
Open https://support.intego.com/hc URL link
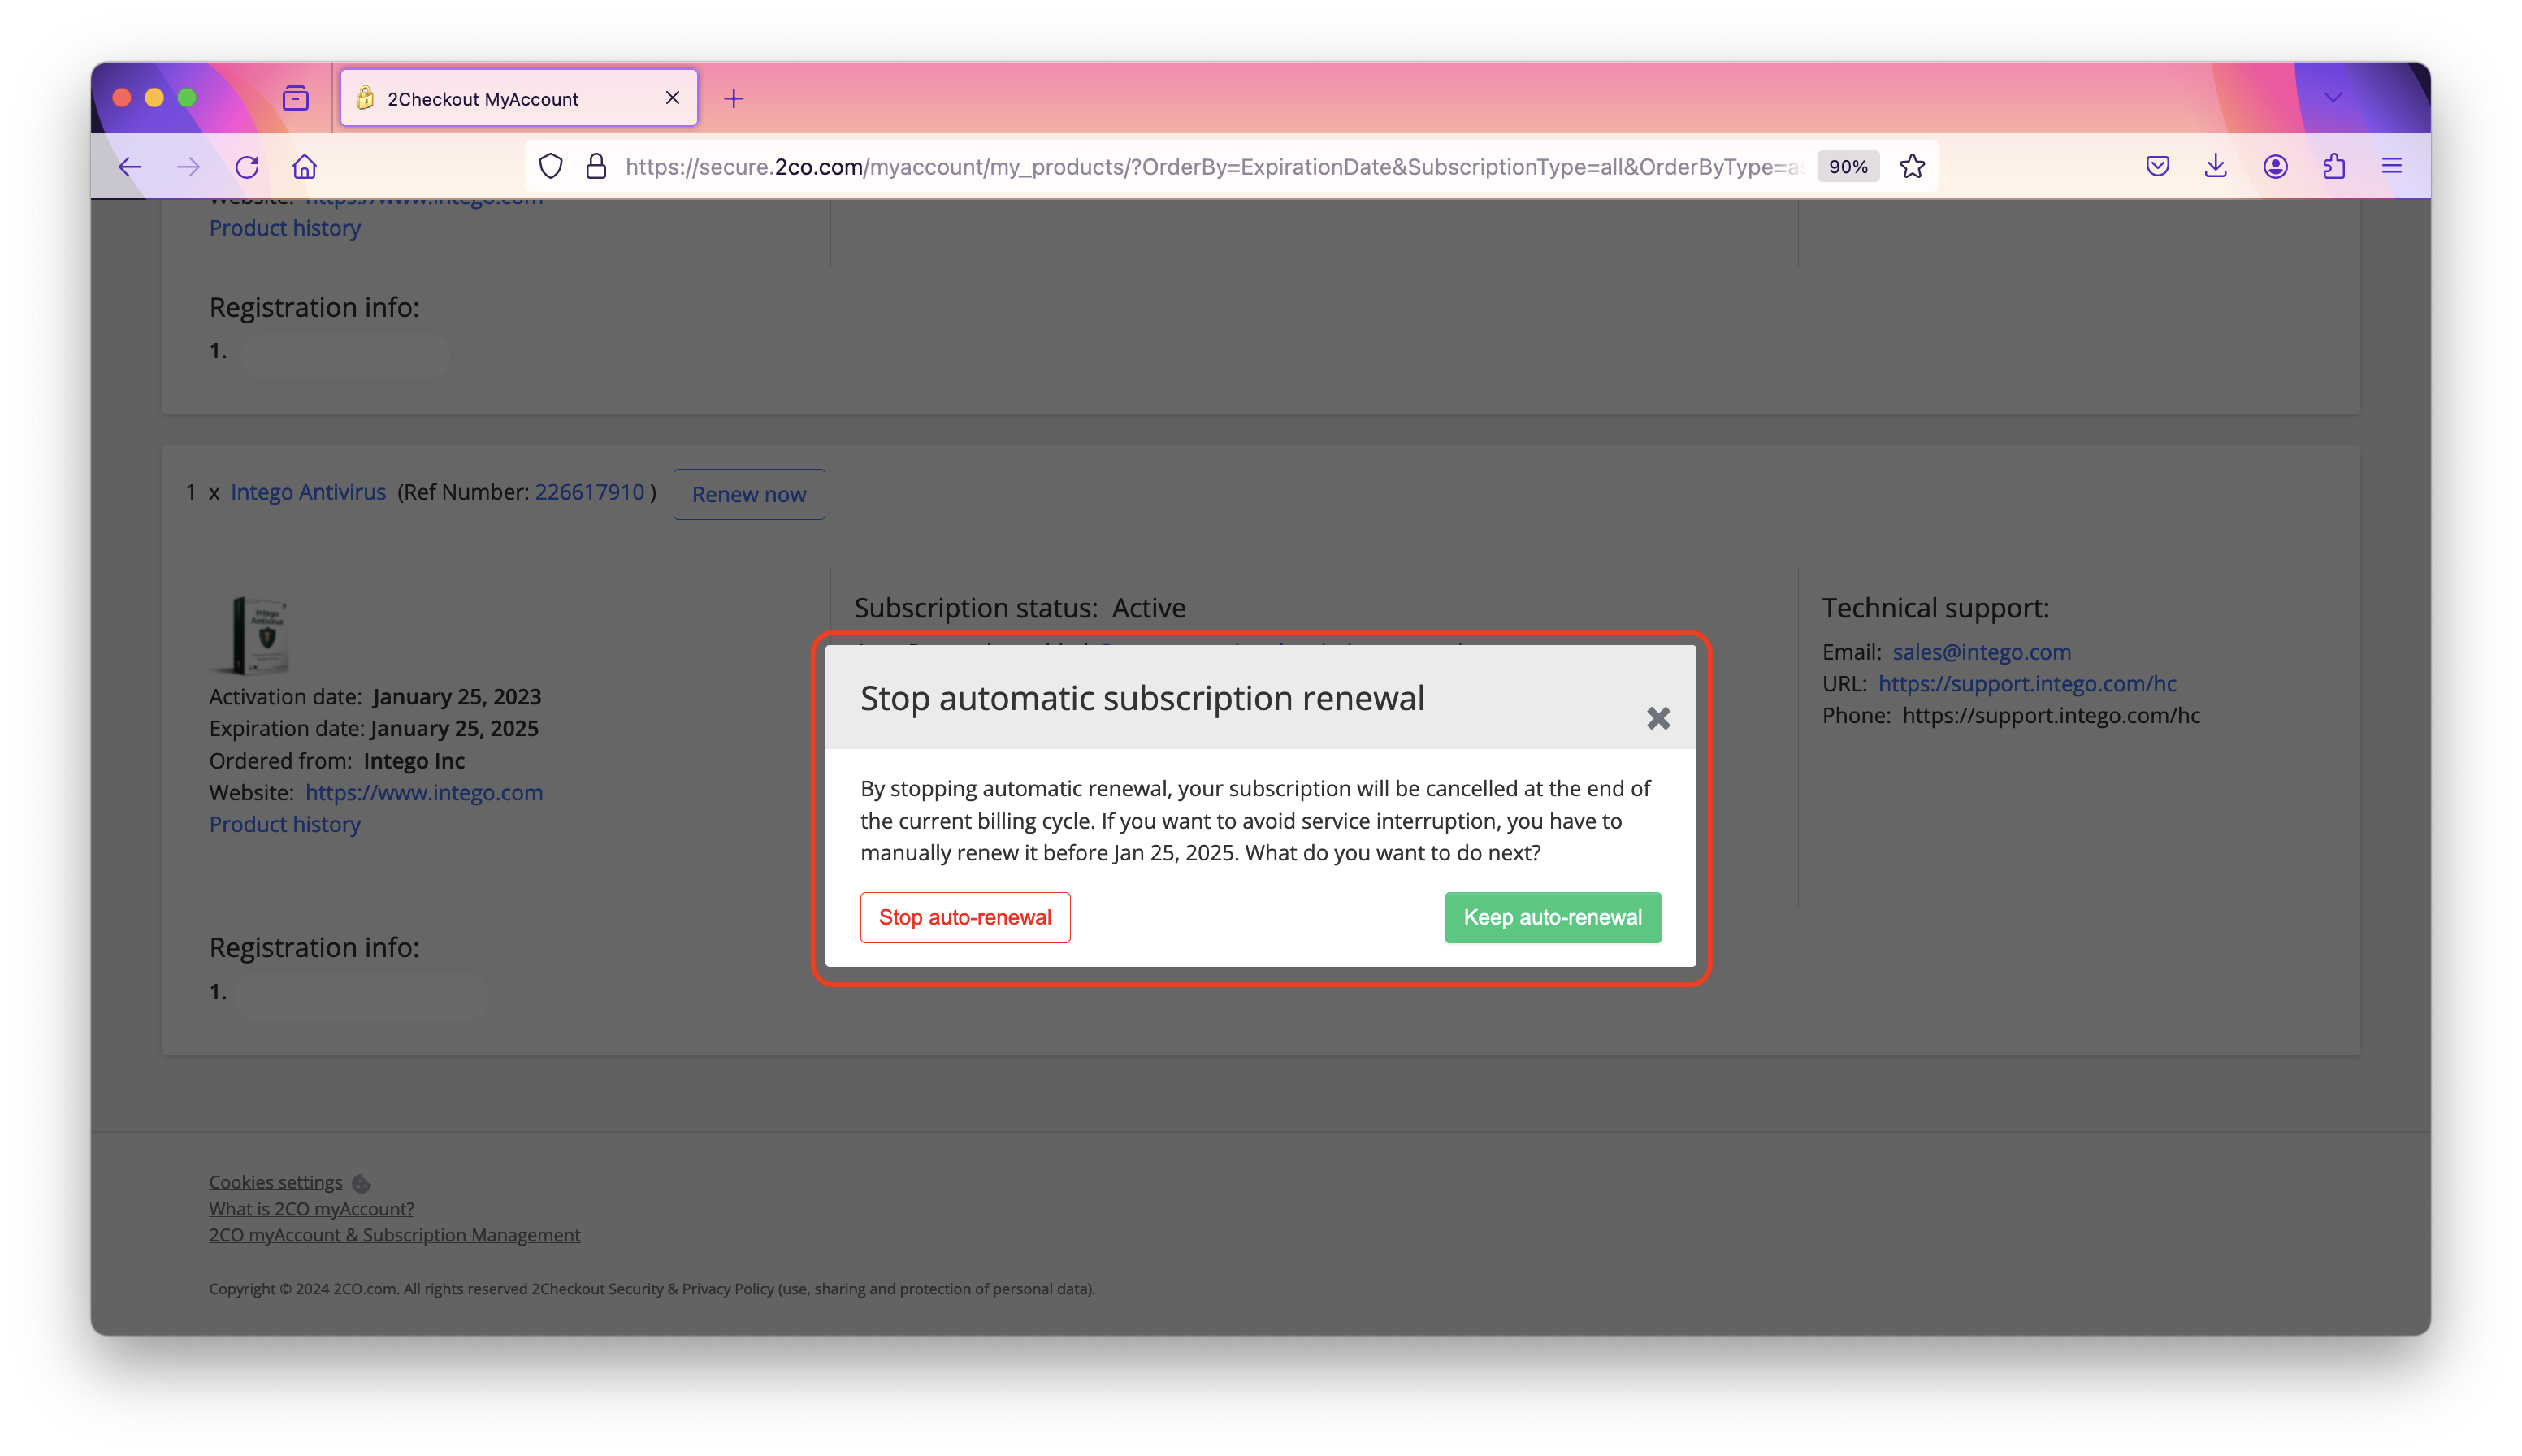click(x=2026, y=684)
